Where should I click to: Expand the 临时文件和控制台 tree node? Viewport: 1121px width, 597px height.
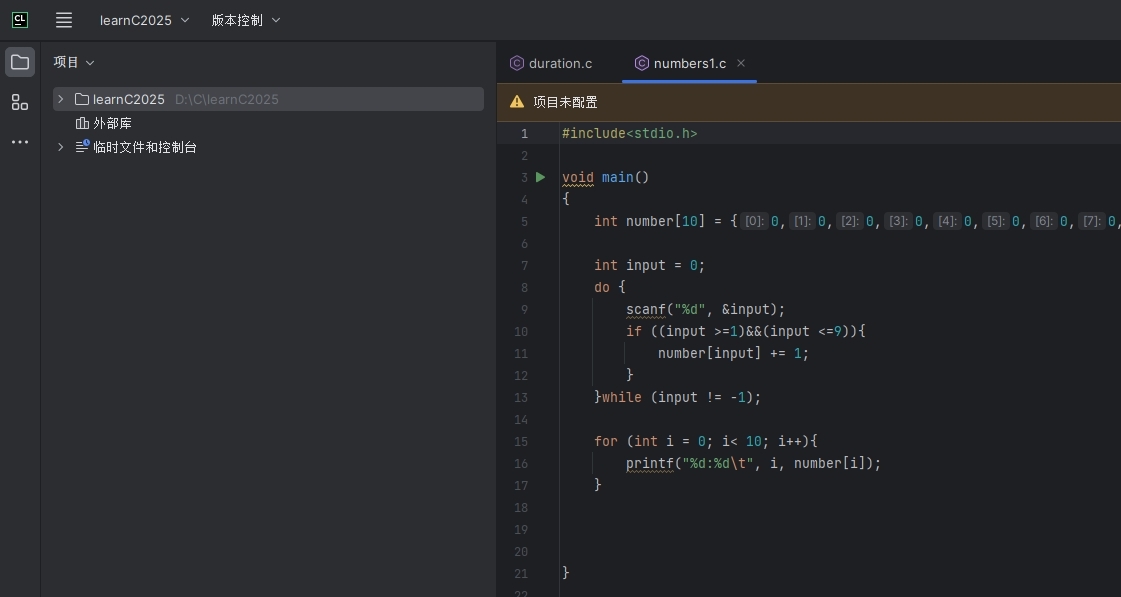pyautogui.click(x=61, y=147)
